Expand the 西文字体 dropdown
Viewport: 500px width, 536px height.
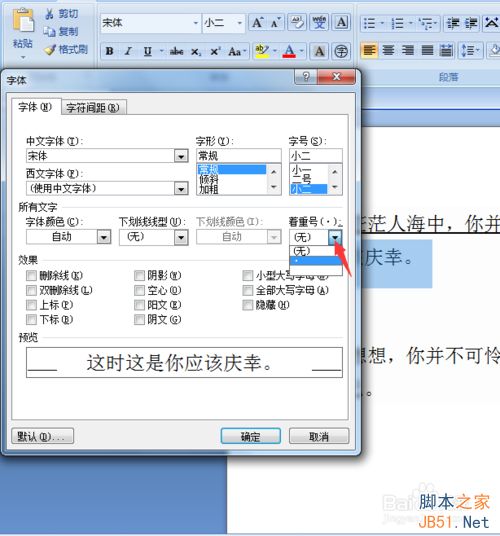[181, 189]
